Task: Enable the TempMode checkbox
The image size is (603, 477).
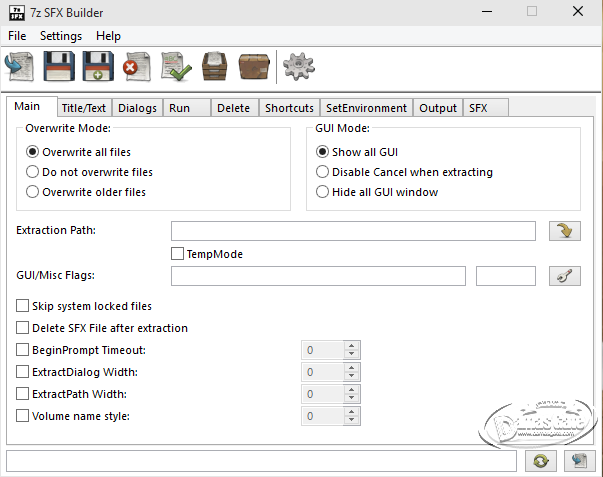Action: coord(177,254)
